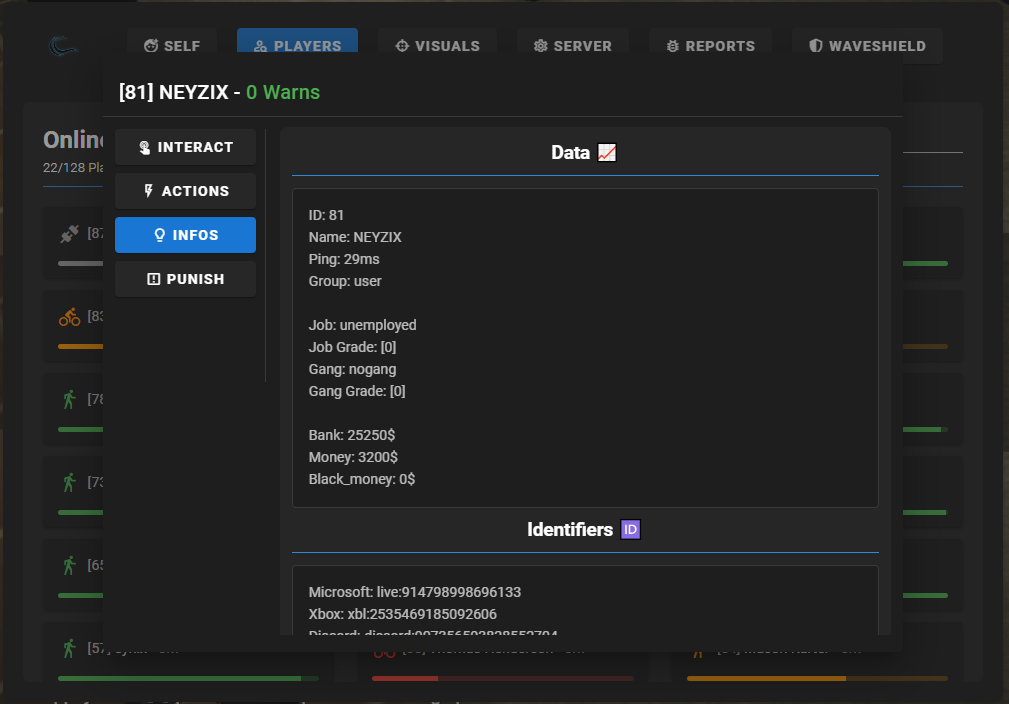Click the PUNISH button in the sidebar

[x=184, y=279]
